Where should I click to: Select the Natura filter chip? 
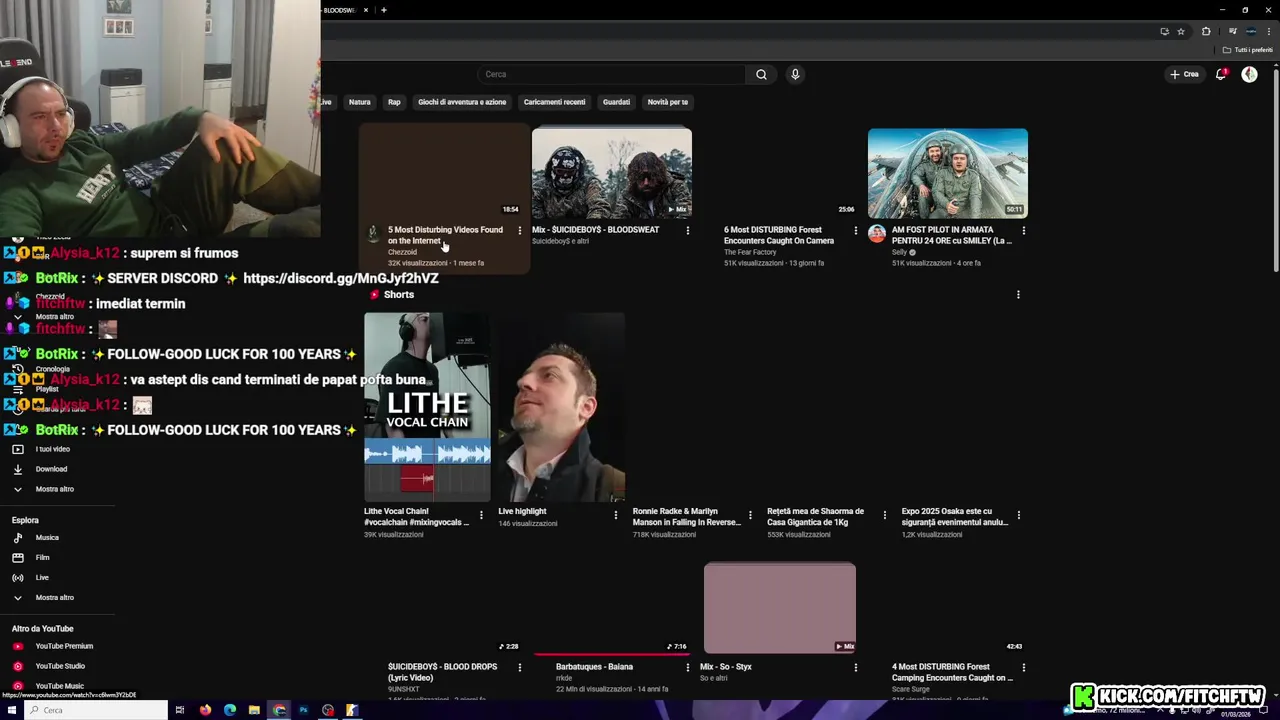point(359,102)
